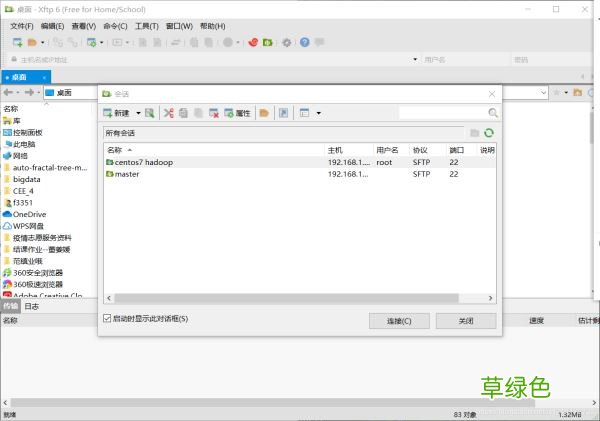Open help with the blue question icon
Screen dimensions: 600x421
(305, 42)
